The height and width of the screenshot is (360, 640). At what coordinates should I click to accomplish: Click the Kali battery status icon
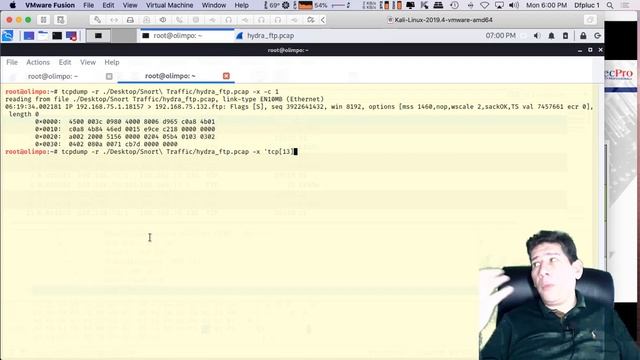[565, 36]
